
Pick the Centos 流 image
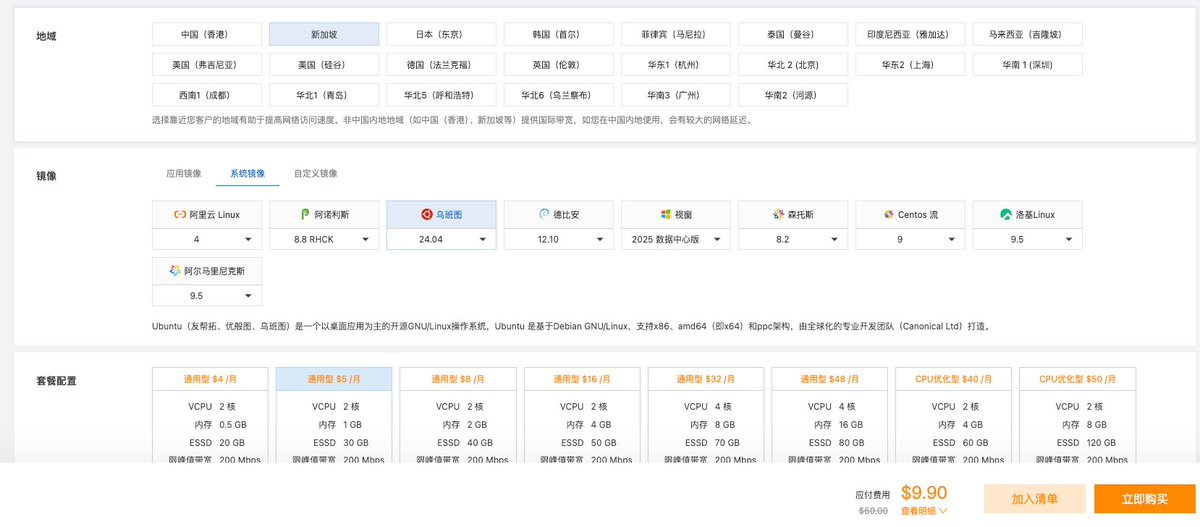coord(910,214)
